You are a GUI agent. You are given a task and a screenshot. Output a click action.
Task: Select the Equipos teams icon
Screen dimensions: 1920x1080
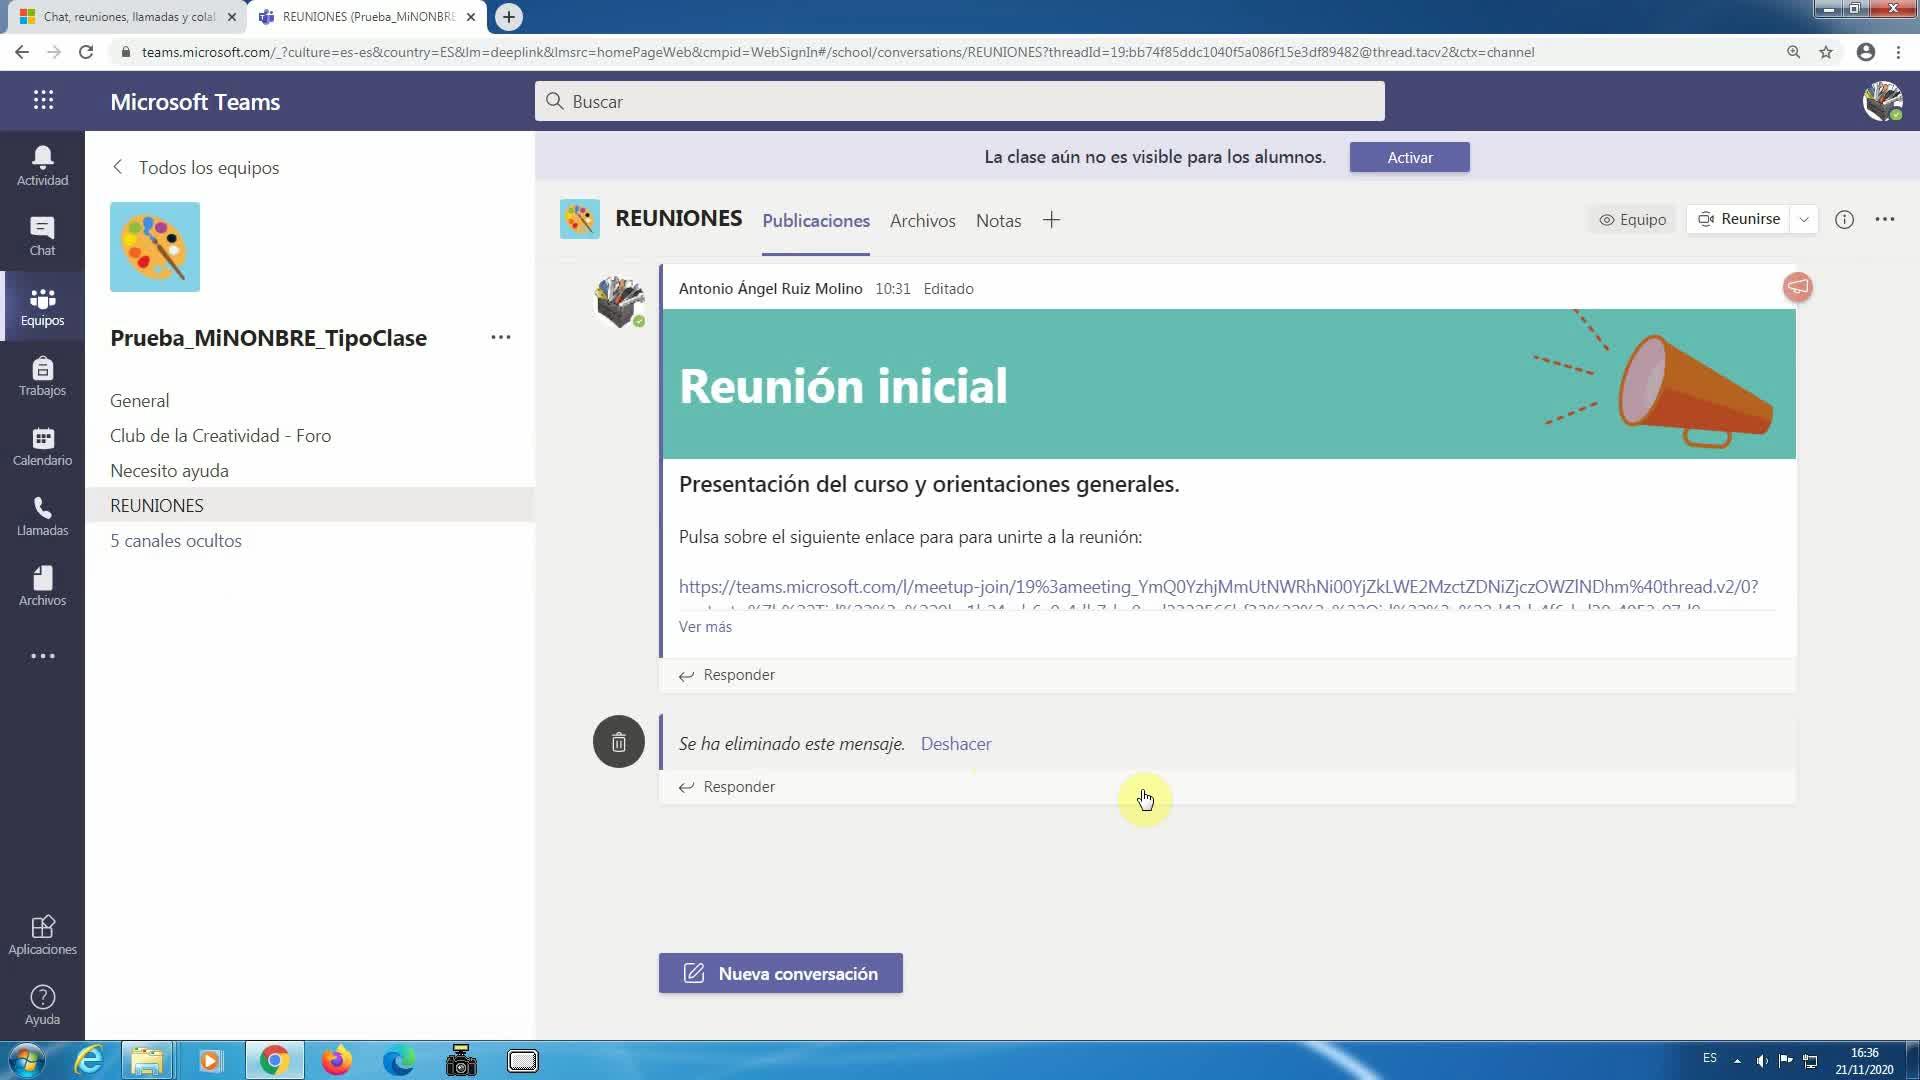(x=42, y=306)
